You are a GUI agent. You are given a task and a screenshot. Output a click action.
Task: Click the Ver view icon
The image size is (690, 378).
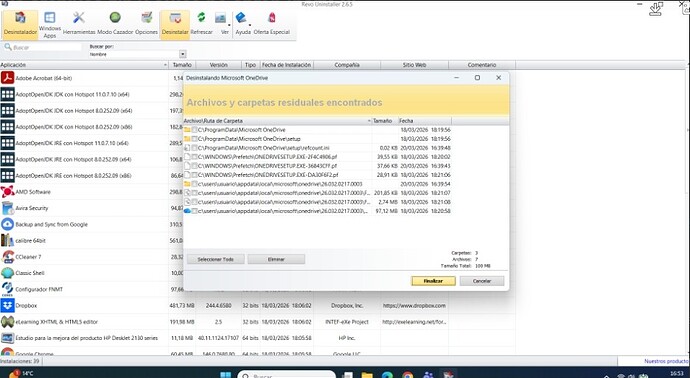(220, 18)
